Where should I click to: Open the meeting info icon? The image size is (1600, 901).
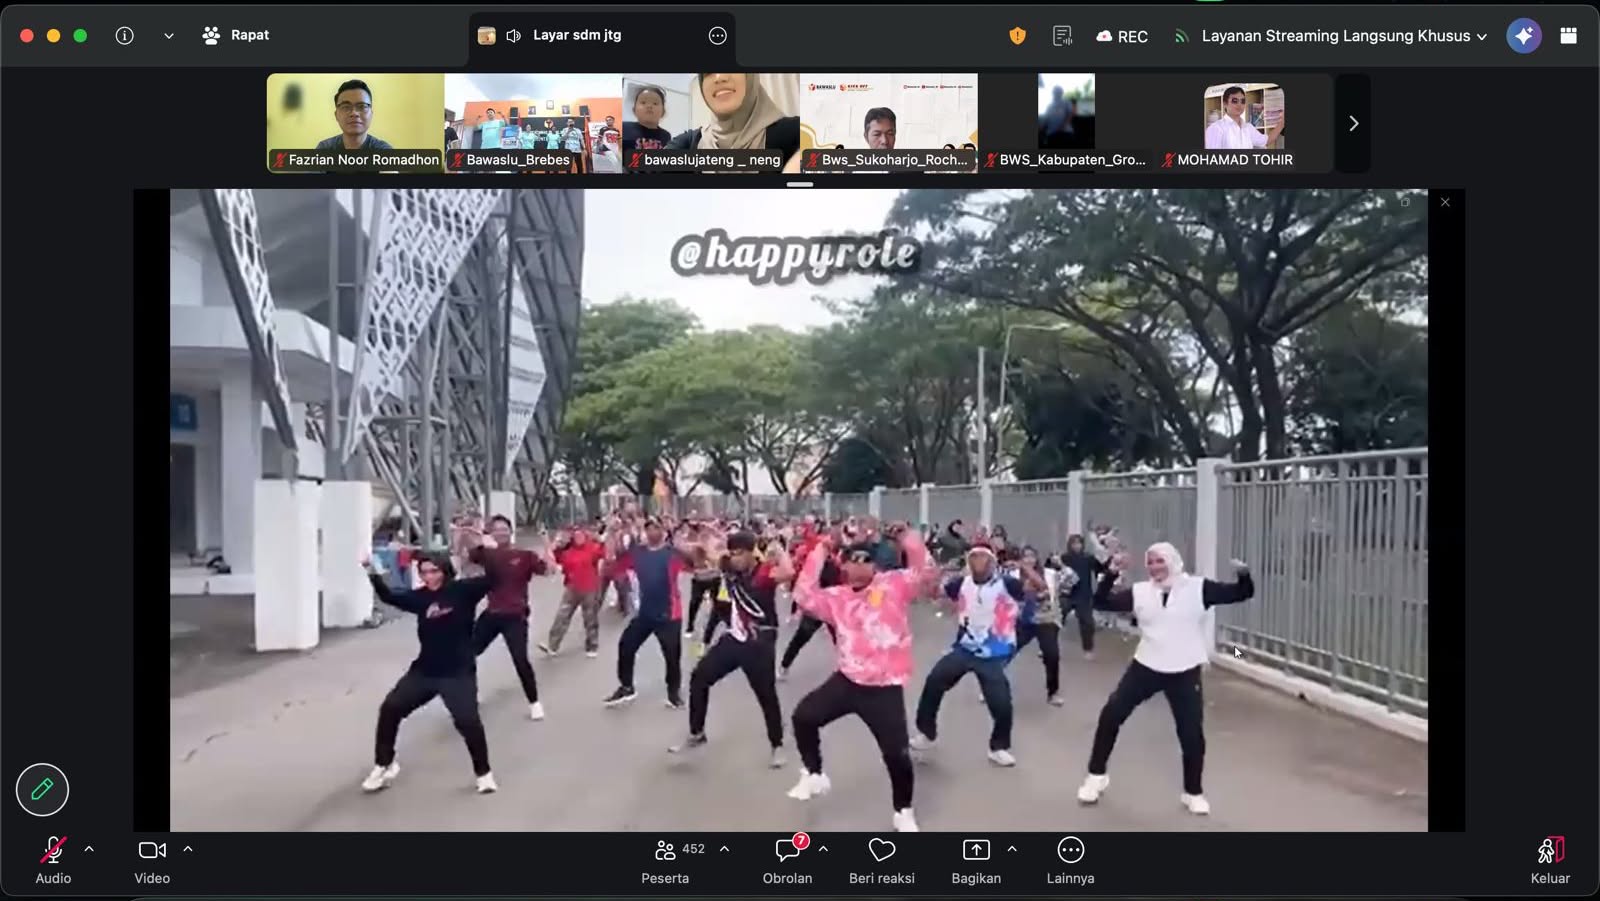pyautogui.click(x=124, y=35)
